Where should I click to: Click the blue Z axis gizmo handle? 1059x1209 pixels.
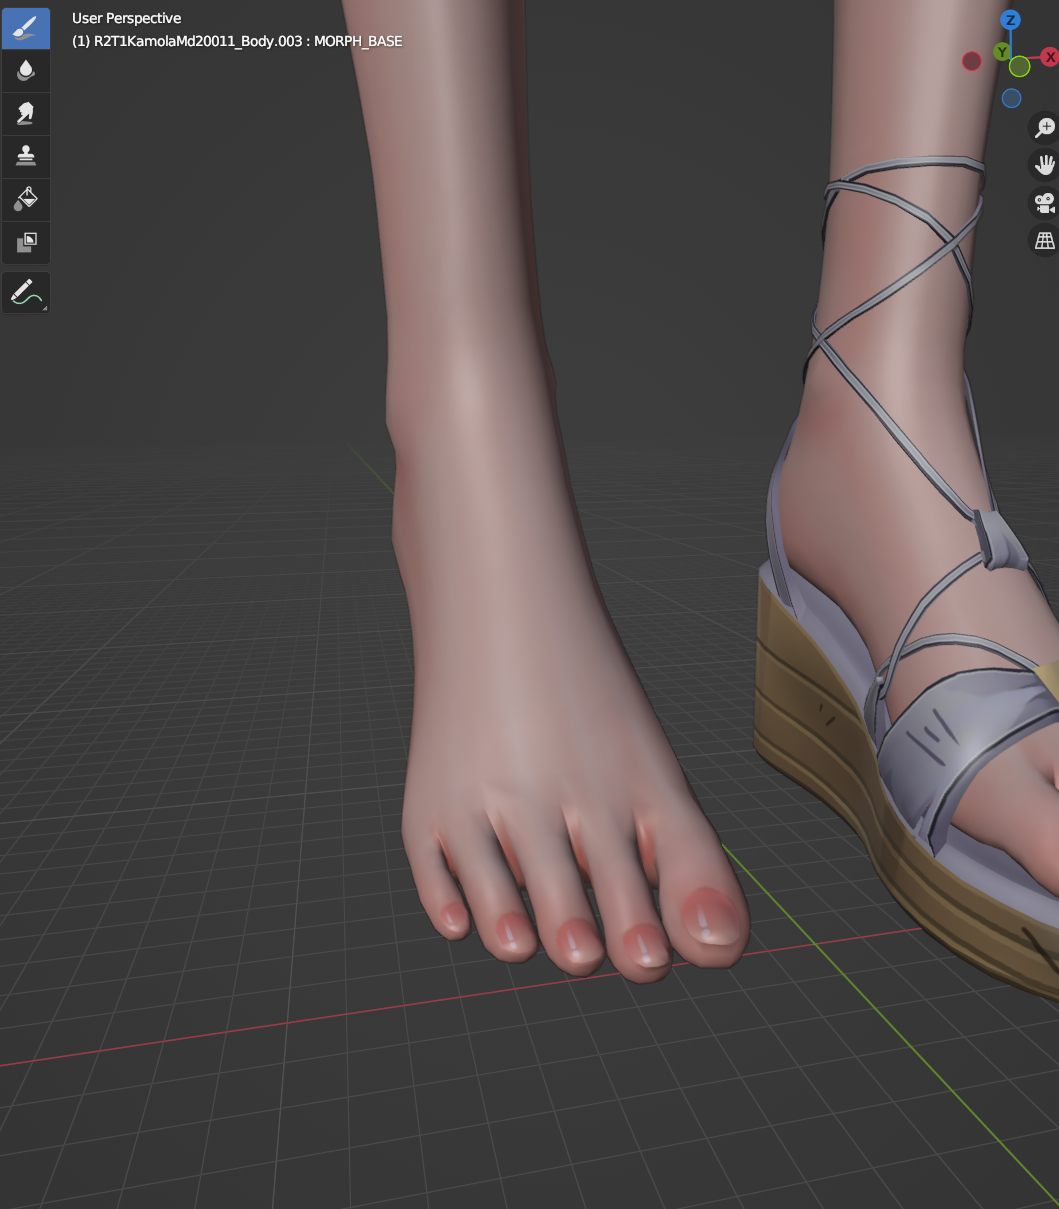coord(1011,20)
